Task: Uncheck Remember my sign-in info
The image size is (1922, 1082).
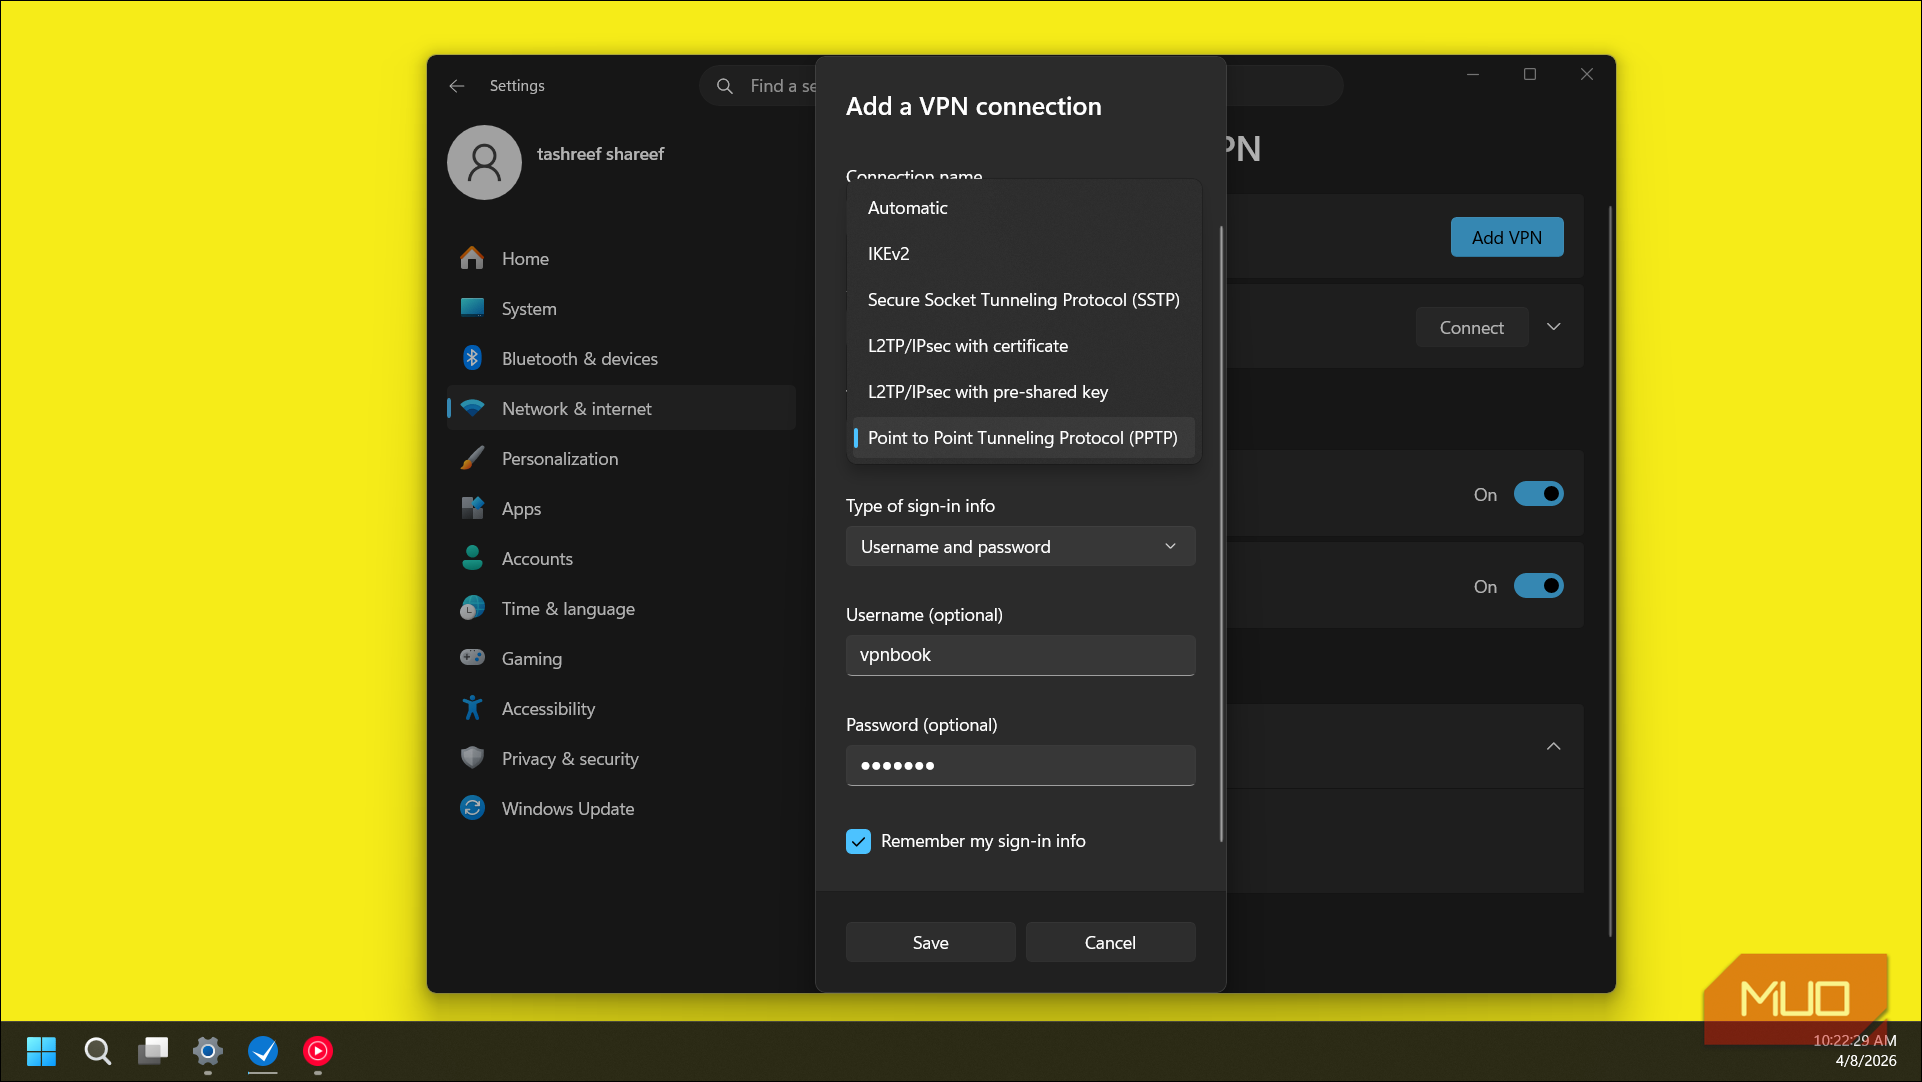Action: 858,842
